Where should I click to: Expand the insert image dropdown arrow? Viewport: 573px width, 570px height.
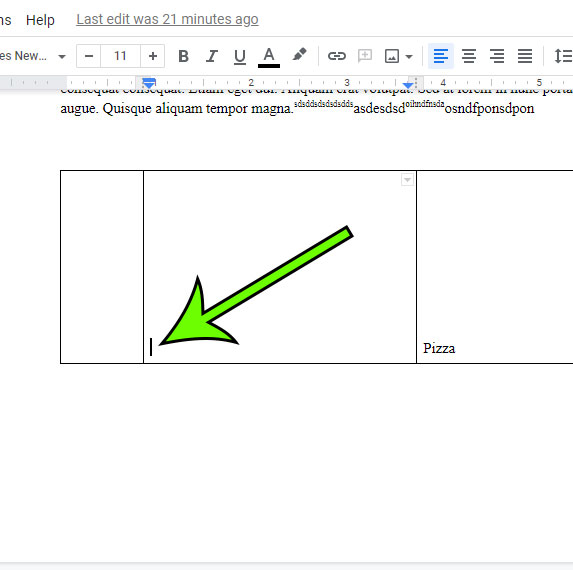(x=409, y=57)
